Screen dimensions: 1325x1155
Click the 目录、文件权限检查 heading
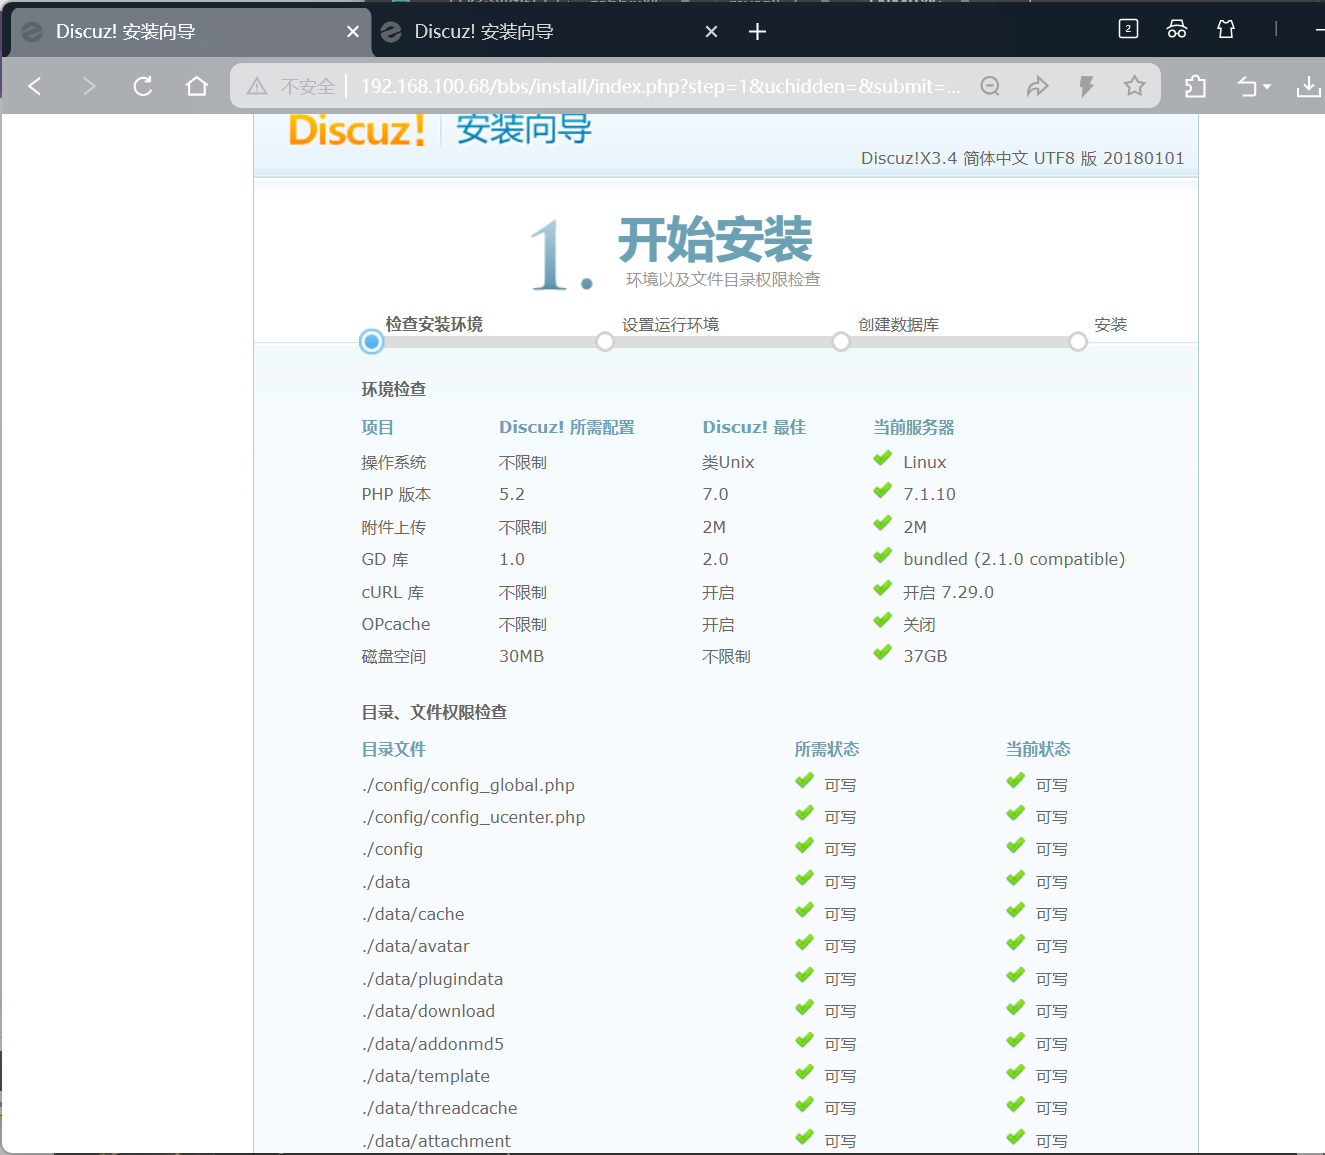434,712
